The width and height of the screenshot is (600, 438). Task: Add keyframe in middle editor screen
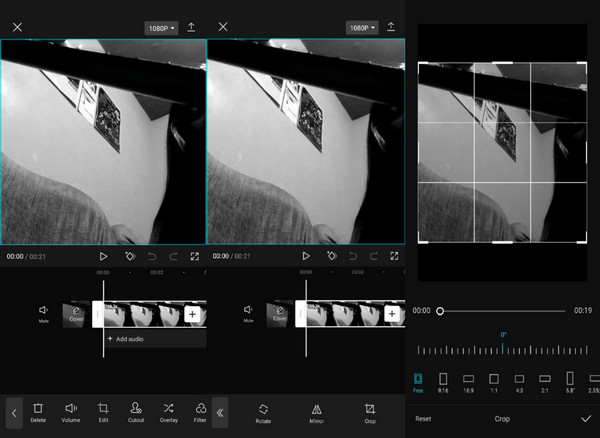(x=331, y=256)
